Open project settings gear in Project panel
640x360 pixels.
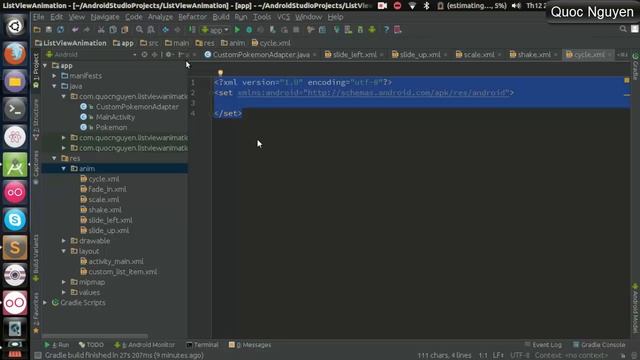point(168,54)
